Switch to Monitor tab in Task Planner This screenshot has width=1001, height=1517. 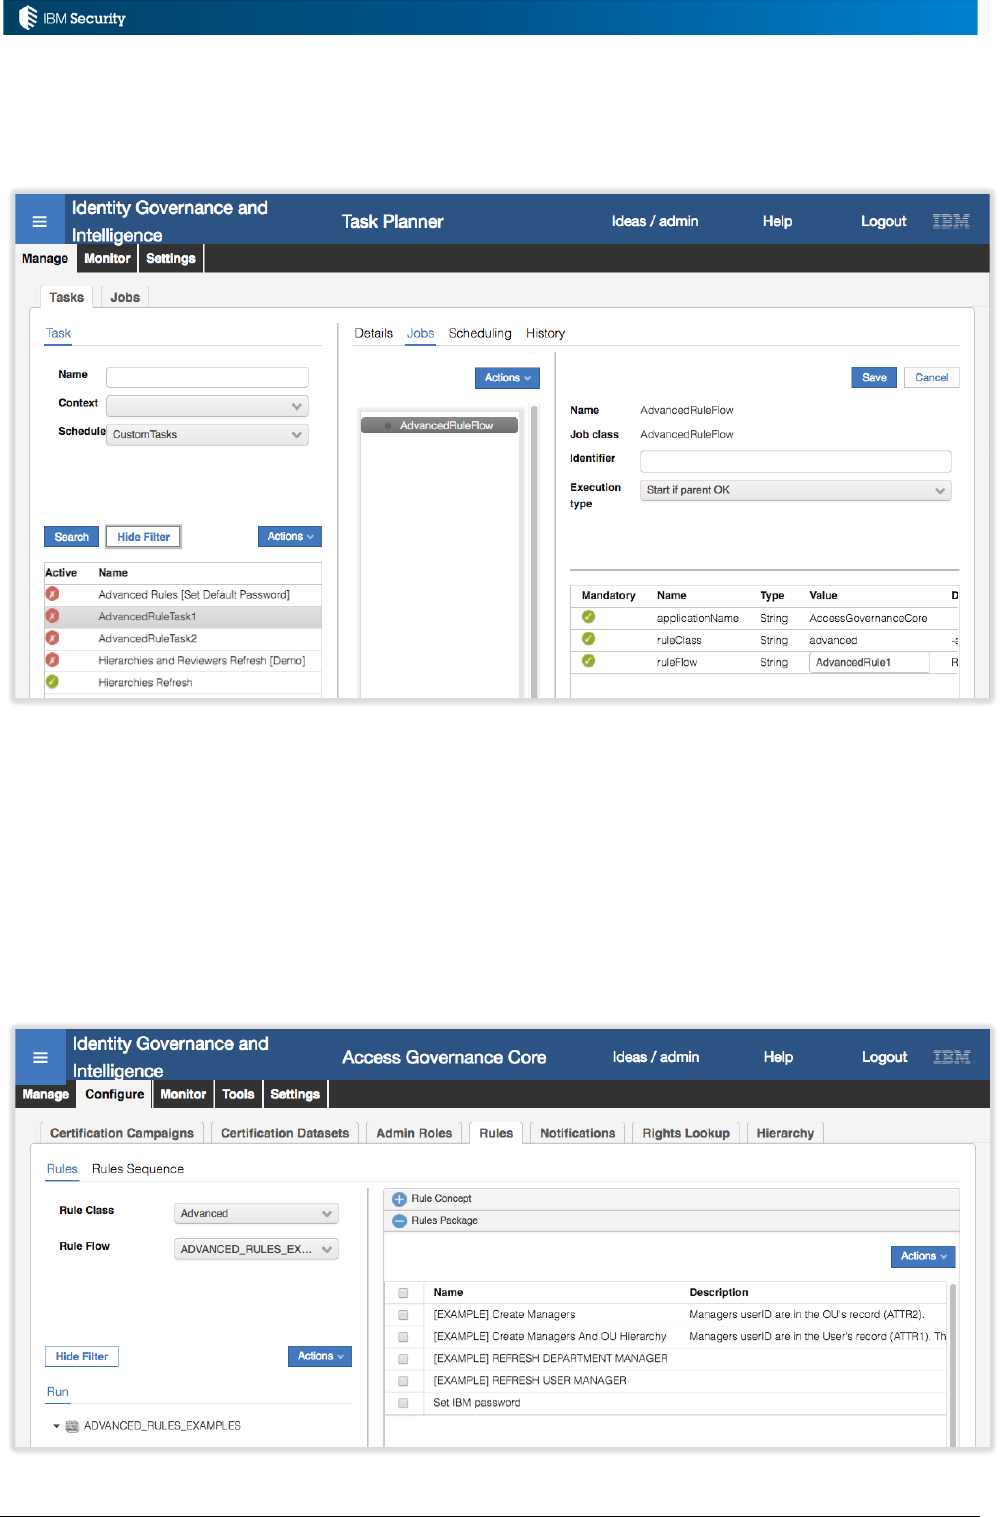click(x=107, y=258)
